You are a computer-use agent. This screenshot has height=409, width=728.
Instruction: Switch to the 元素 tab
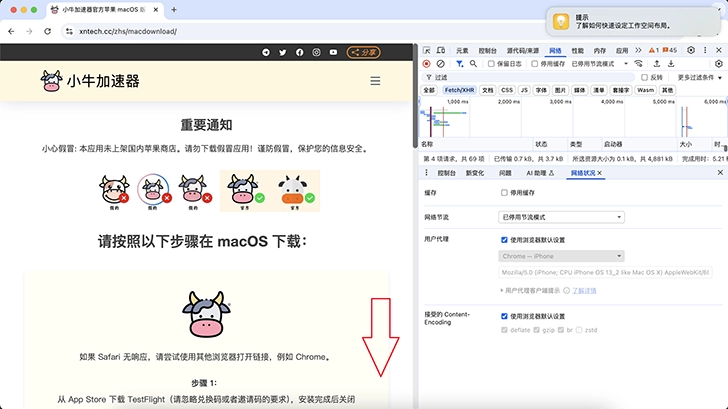pyautogui.click(x=462, y=51)
